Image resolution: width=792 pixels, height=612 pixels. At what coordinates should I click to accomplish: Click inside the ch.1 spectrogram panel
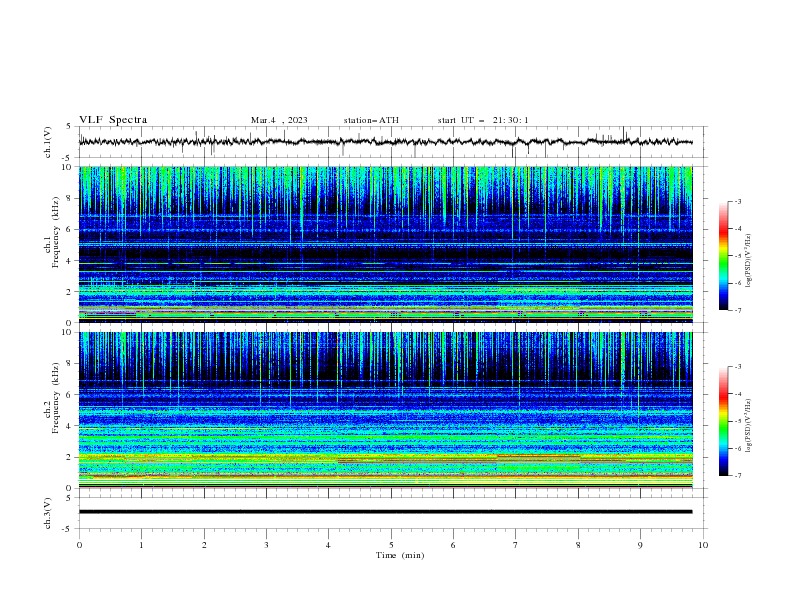(385, 244)
